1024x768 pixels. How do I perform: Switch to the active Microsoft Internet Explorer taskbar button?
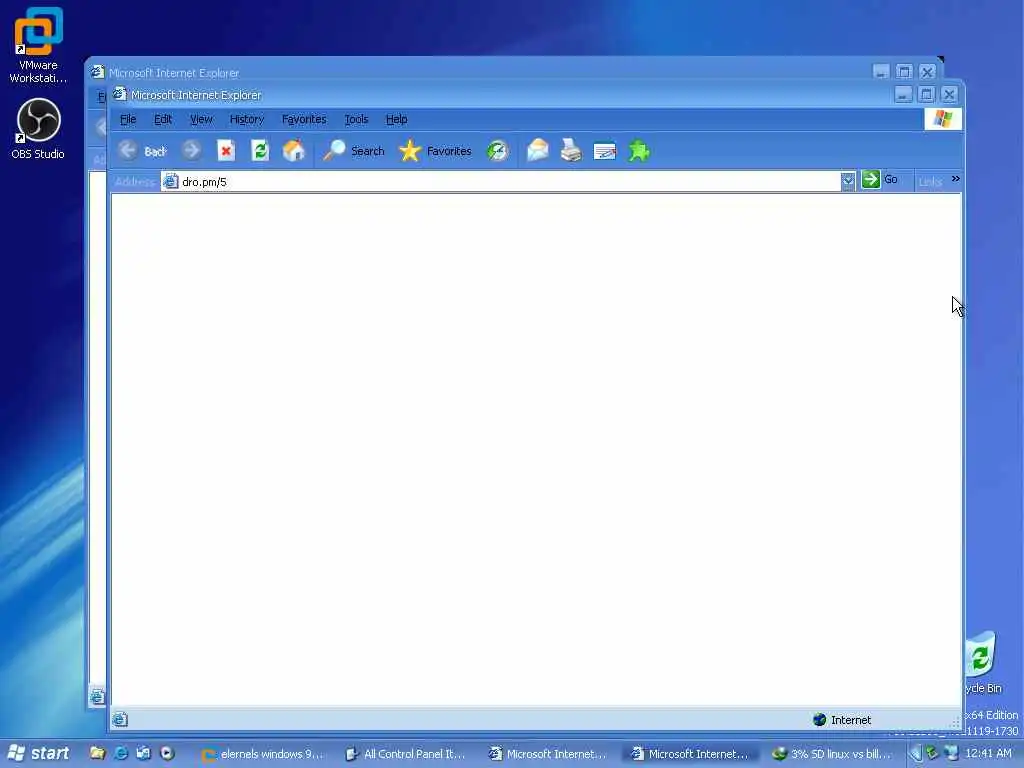point(690,754)
